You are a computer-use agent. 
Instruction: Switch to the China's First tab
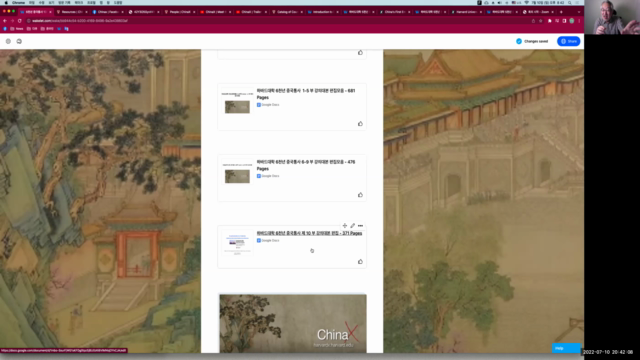click(394, 12)
